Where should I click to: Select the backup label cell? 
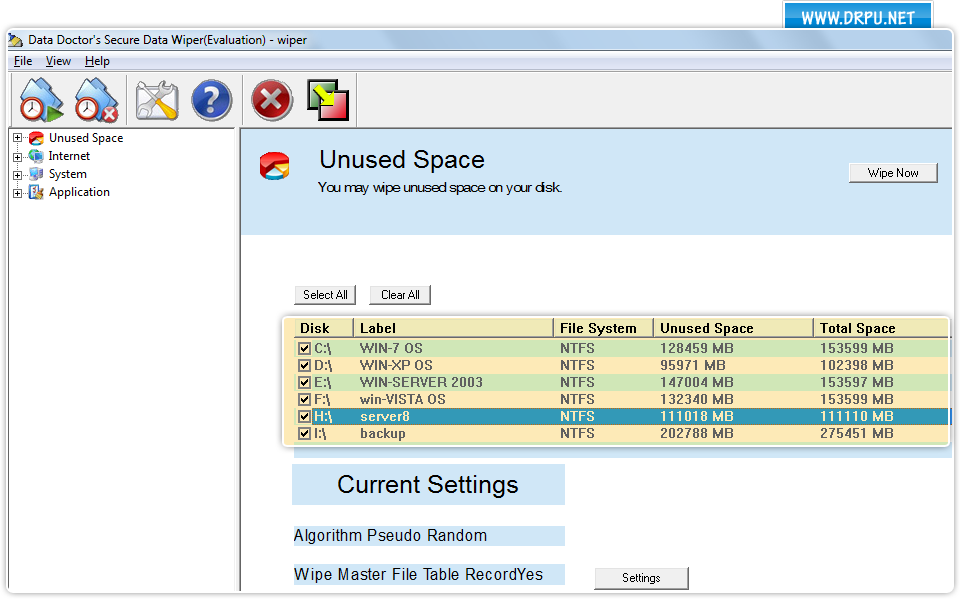[x=383, y=434]
